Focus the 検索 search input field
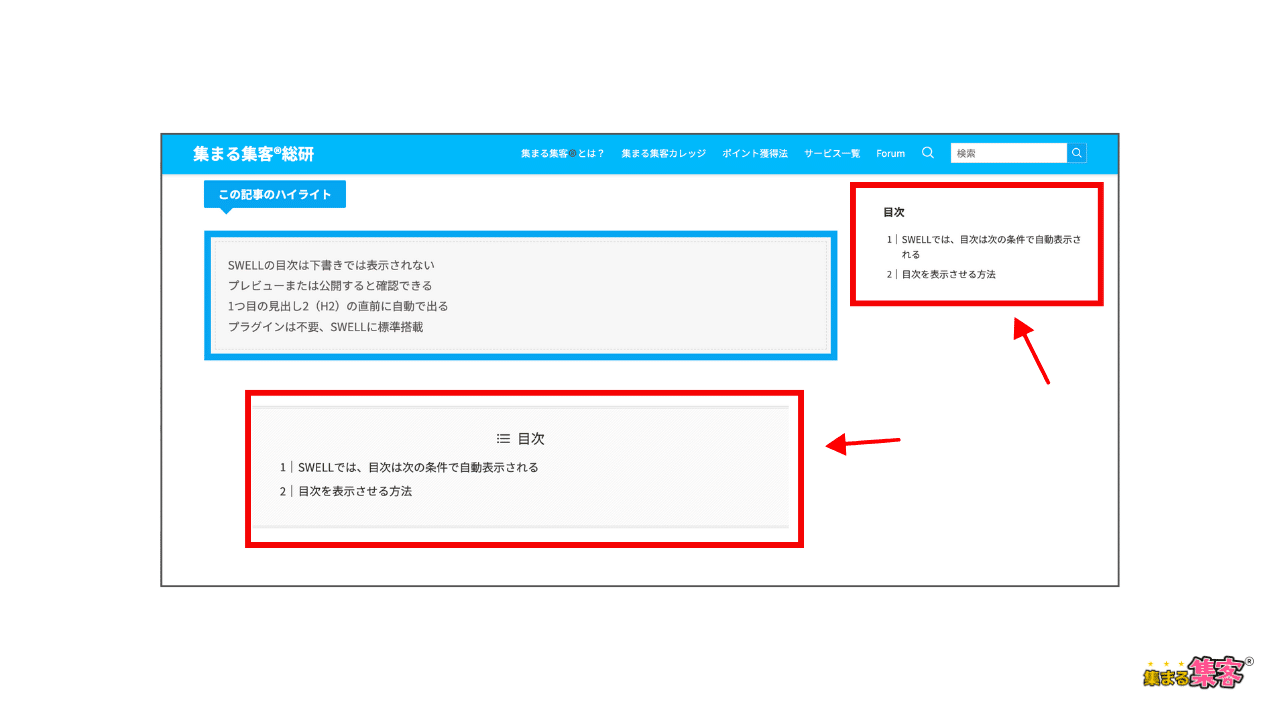The height and width of the screenshot is (720, 1280). (x=1009, y=153)
